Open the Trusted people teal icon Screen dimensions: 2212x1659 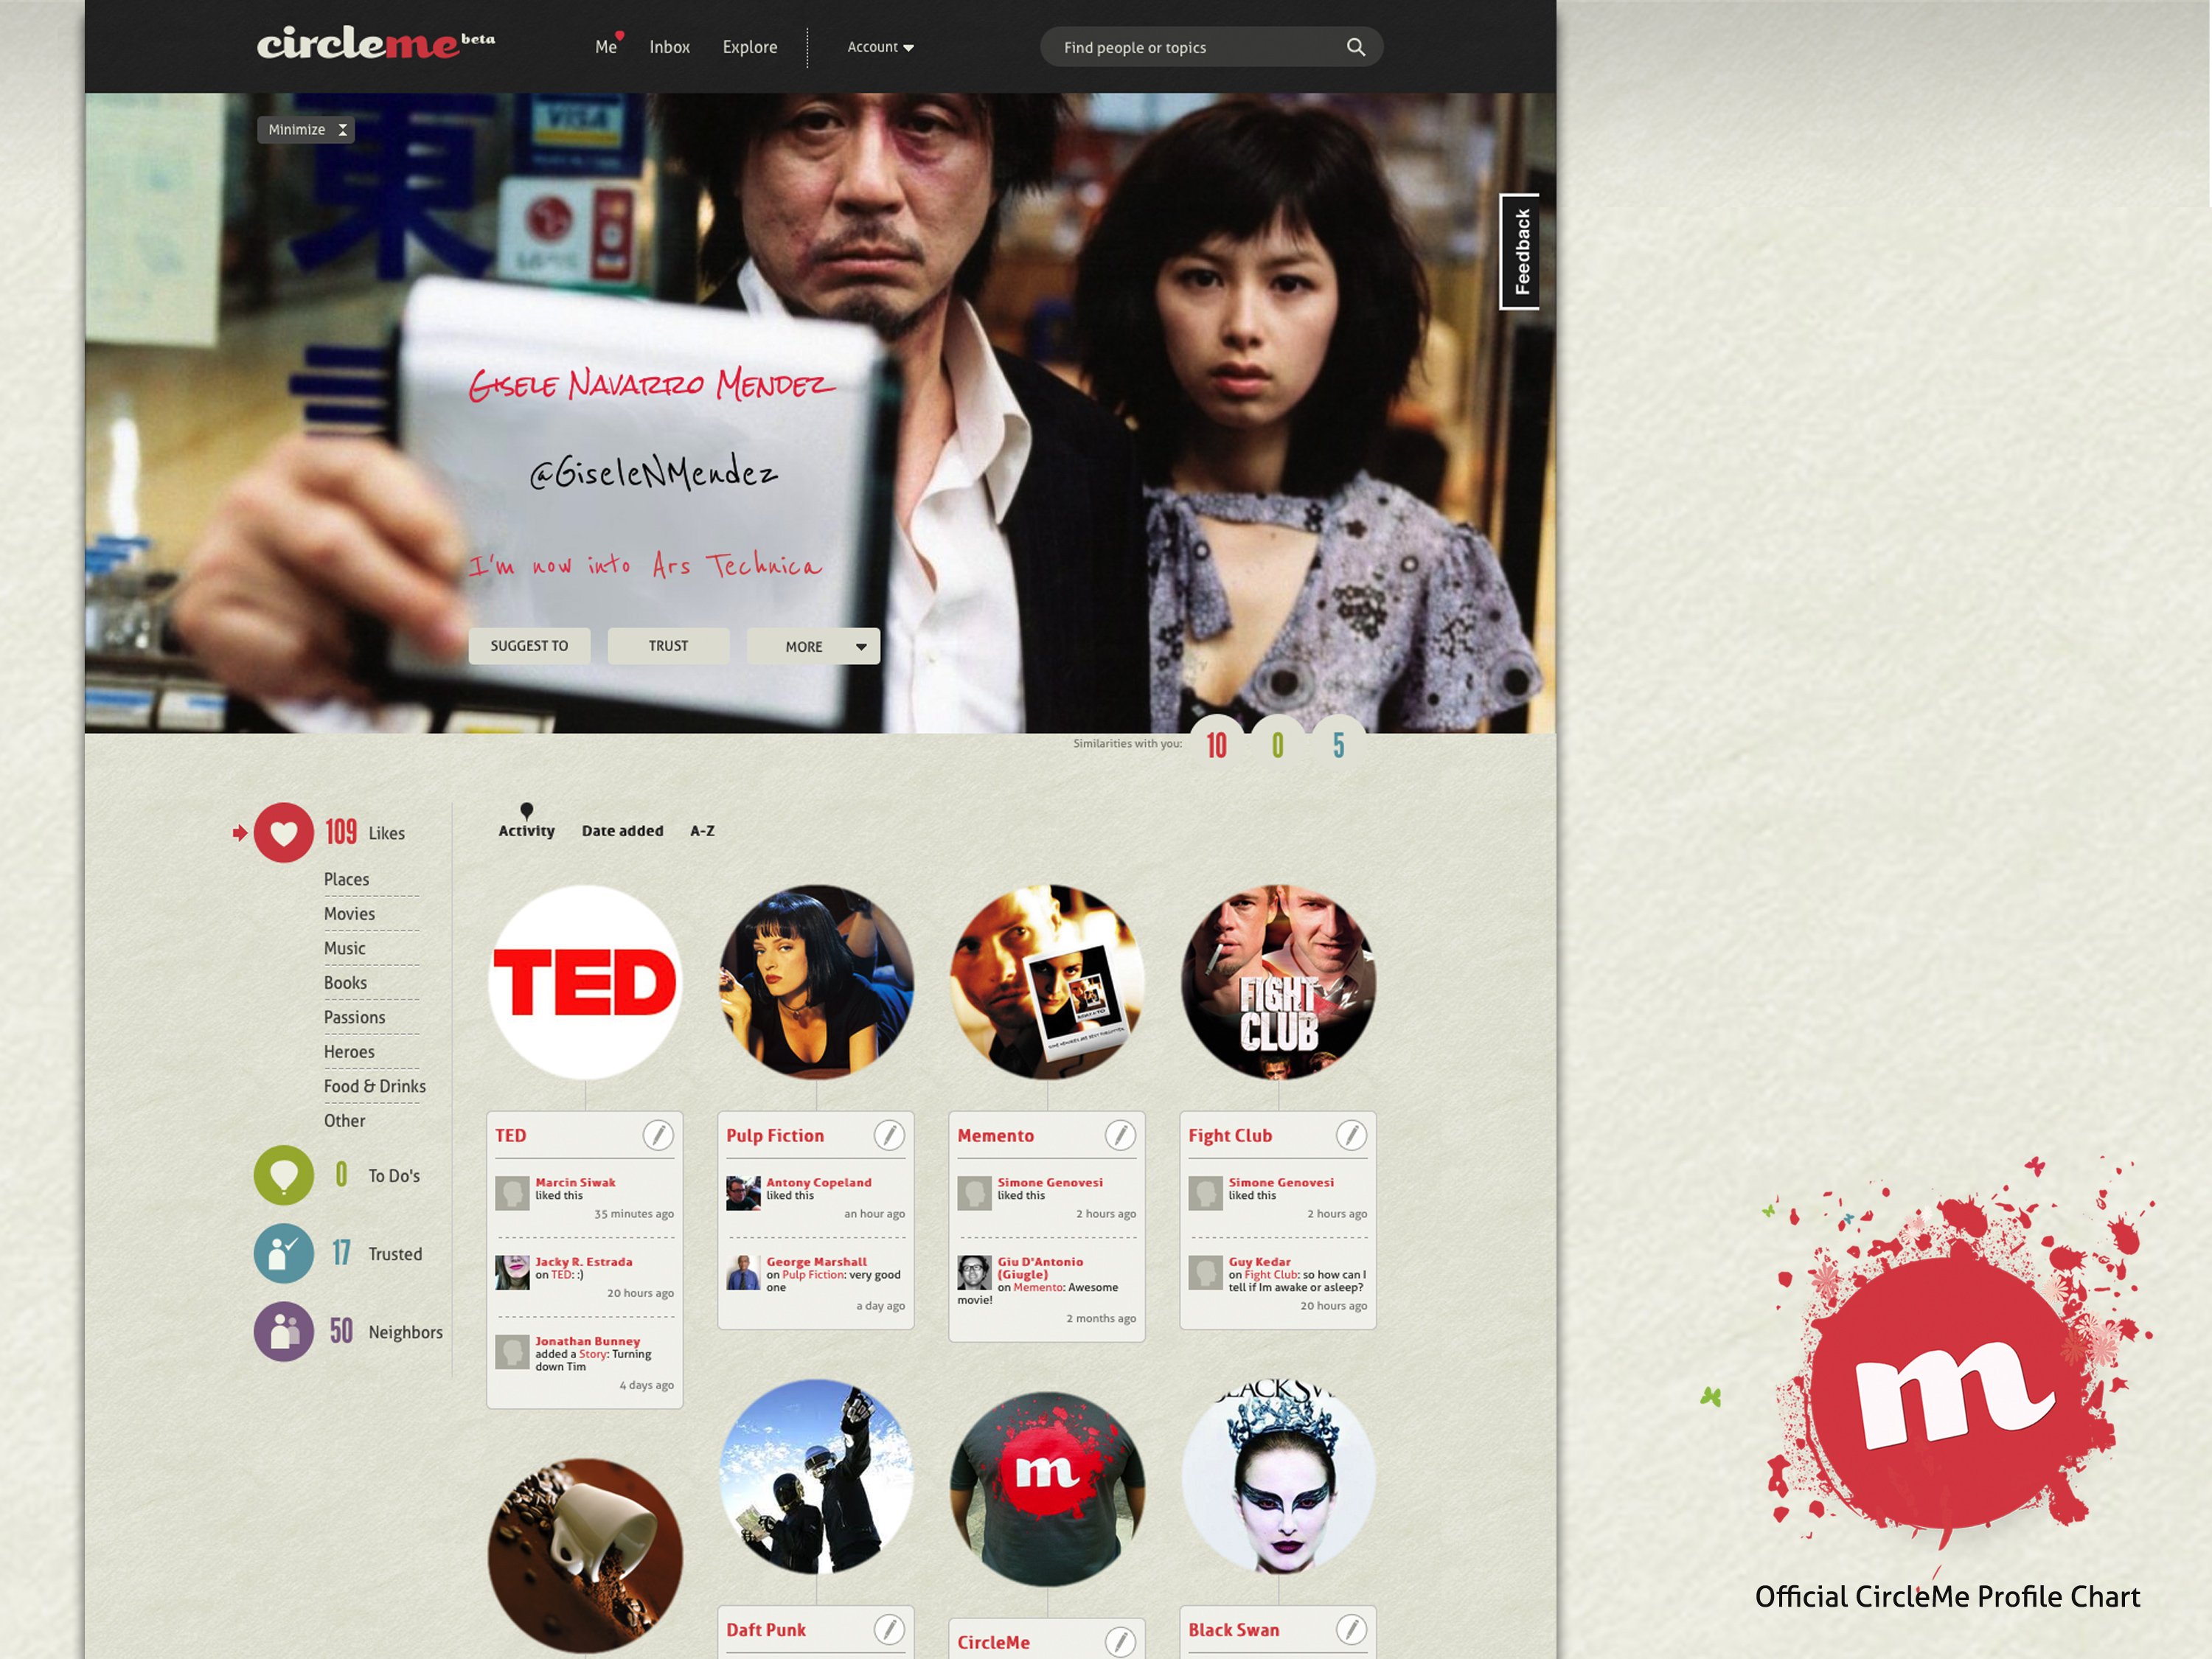point(284,1253)
